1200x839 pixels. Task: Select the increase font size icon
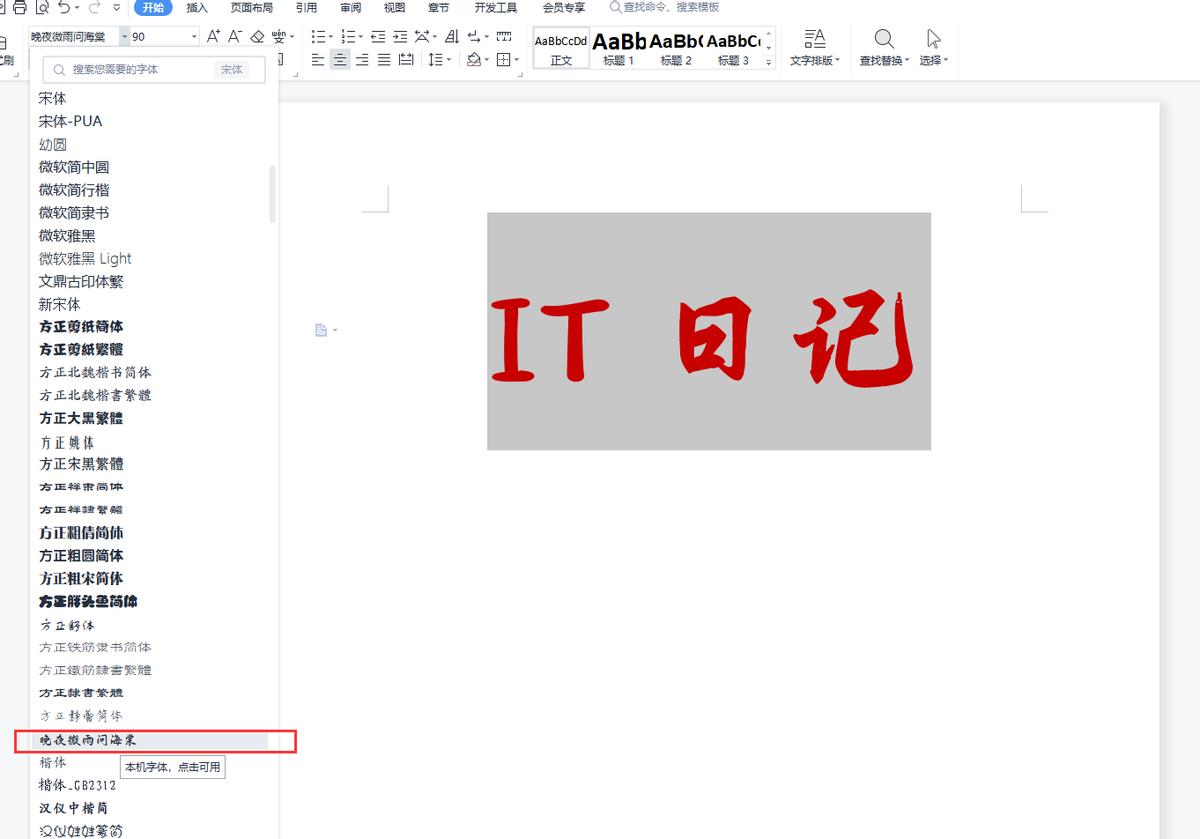pyautogui.click(x=212, y=36)
